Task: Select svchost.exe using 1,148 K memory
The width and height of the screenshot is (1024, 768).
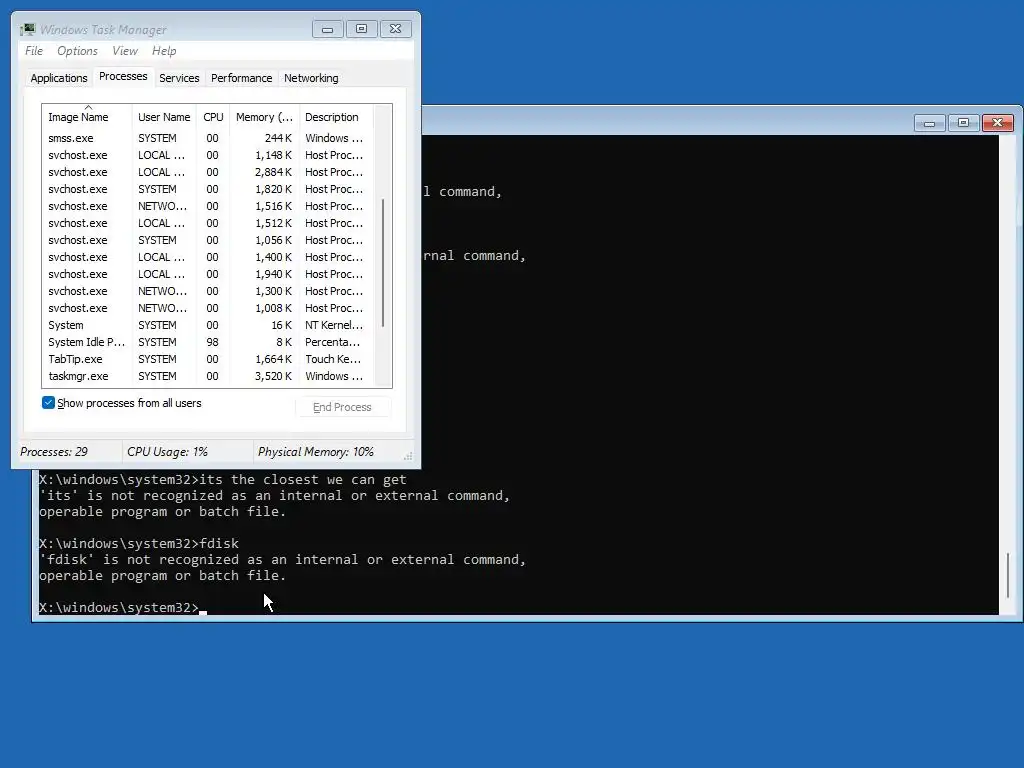Action: coord(207,155)
